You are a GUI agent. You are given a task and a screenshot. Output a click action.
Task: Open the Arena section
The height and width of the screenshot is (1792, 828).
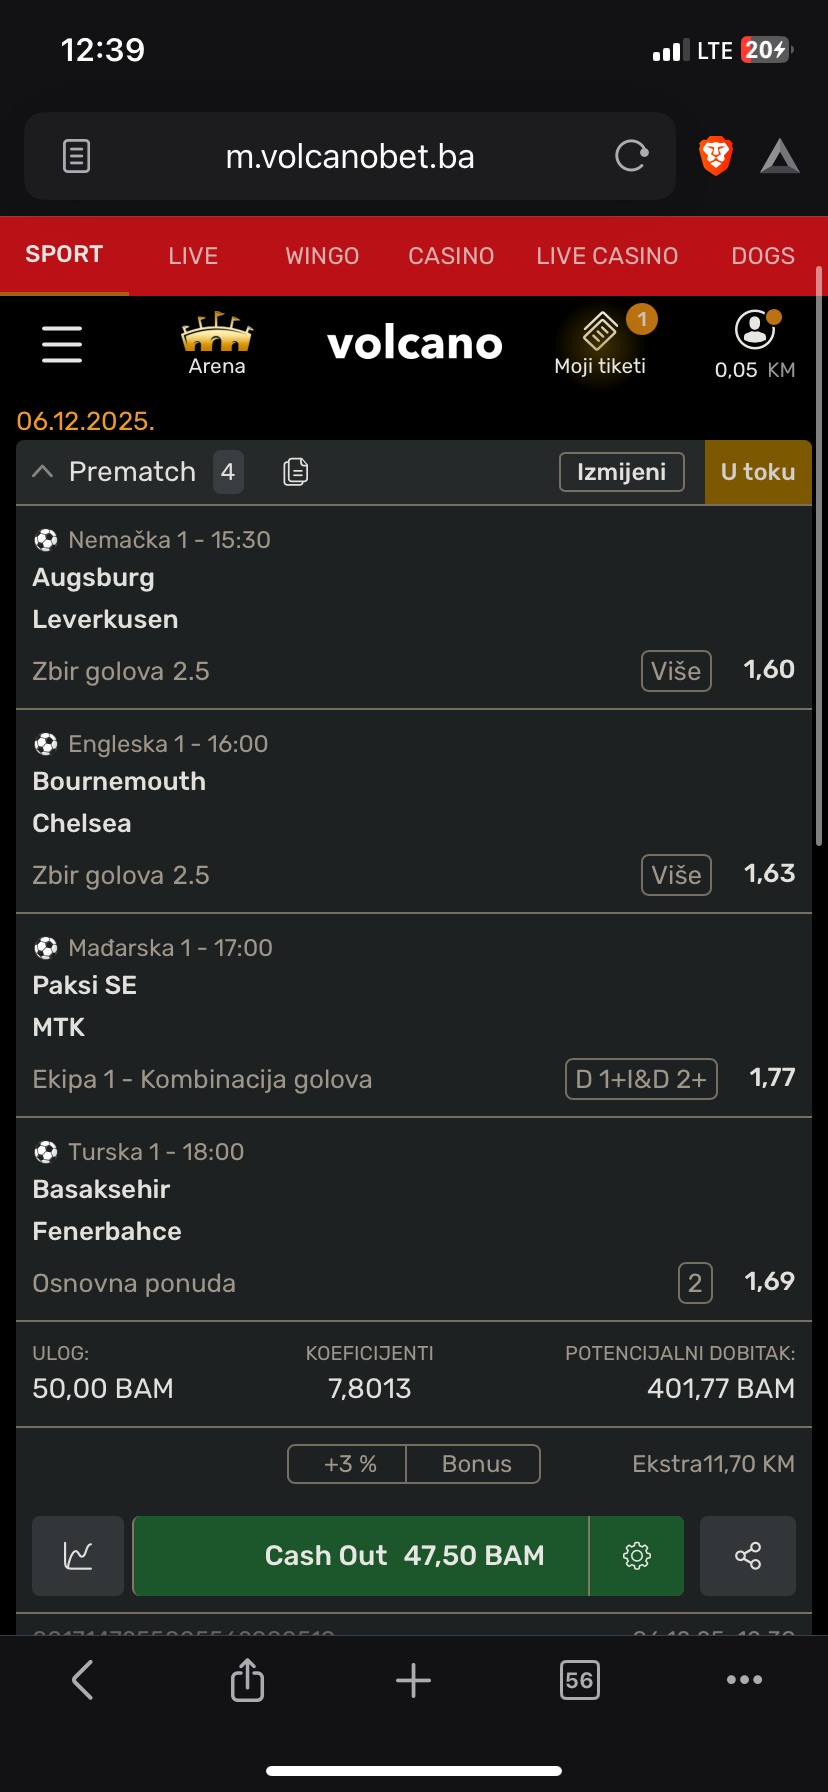(x=217, y=344)
